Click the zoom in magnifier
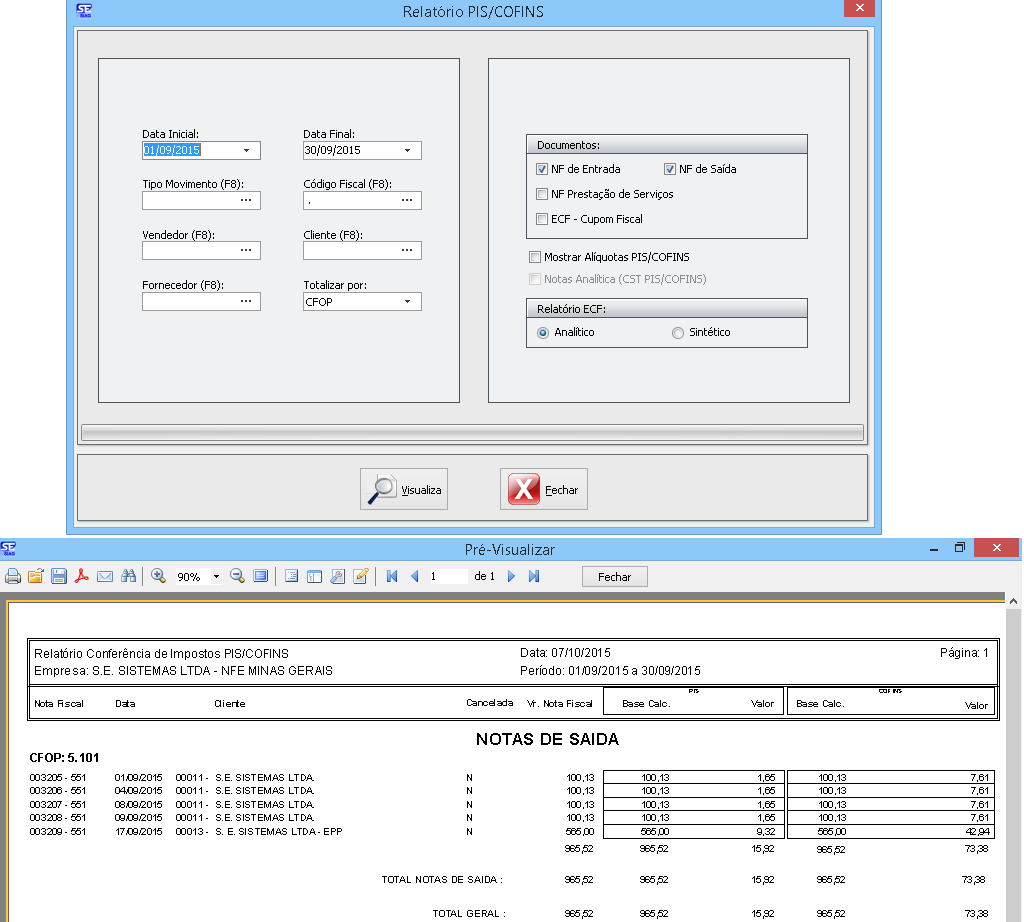The height and width of the screenshot is (922, 1024). pyautogui.click(x=158, y=576)
